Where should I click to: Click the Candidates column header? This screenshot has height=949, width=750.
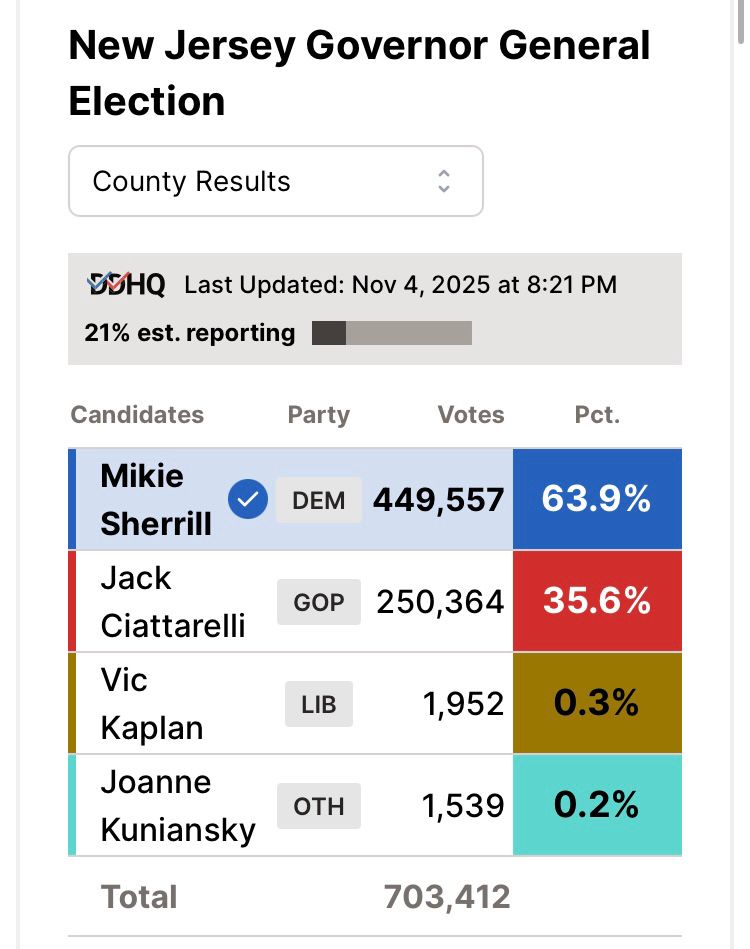coord(137,415)
